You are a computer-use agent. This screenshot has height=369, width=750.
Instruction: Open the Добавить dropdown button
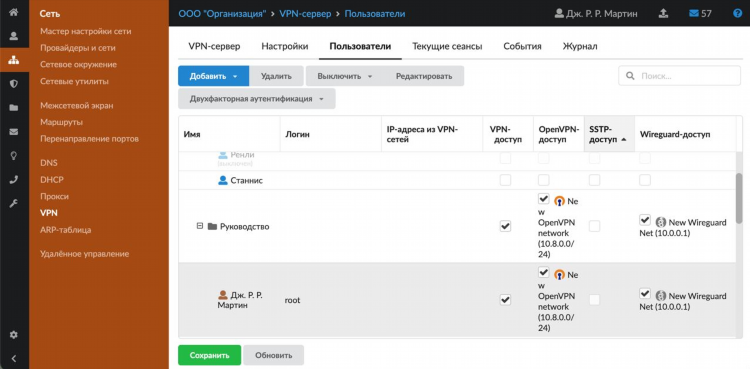[213, 76]
